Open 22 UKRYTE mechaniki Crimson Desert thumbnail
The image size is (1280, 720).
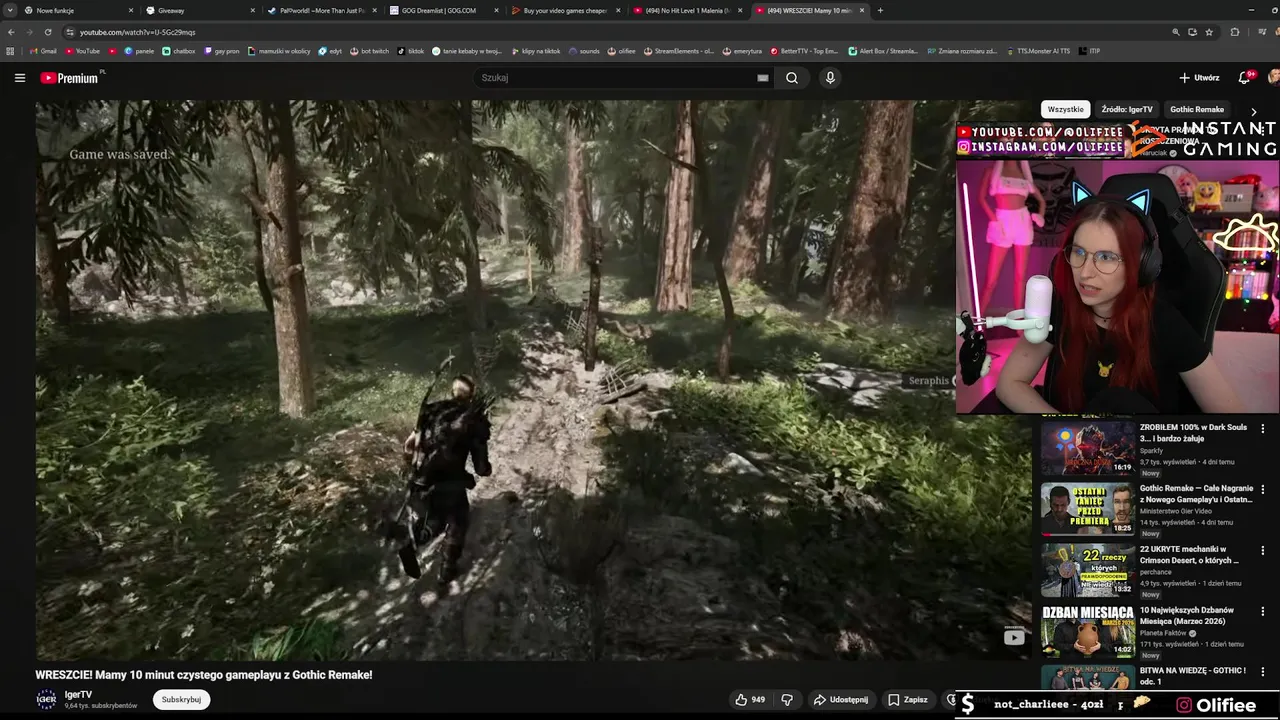[x=1088, y=570]
